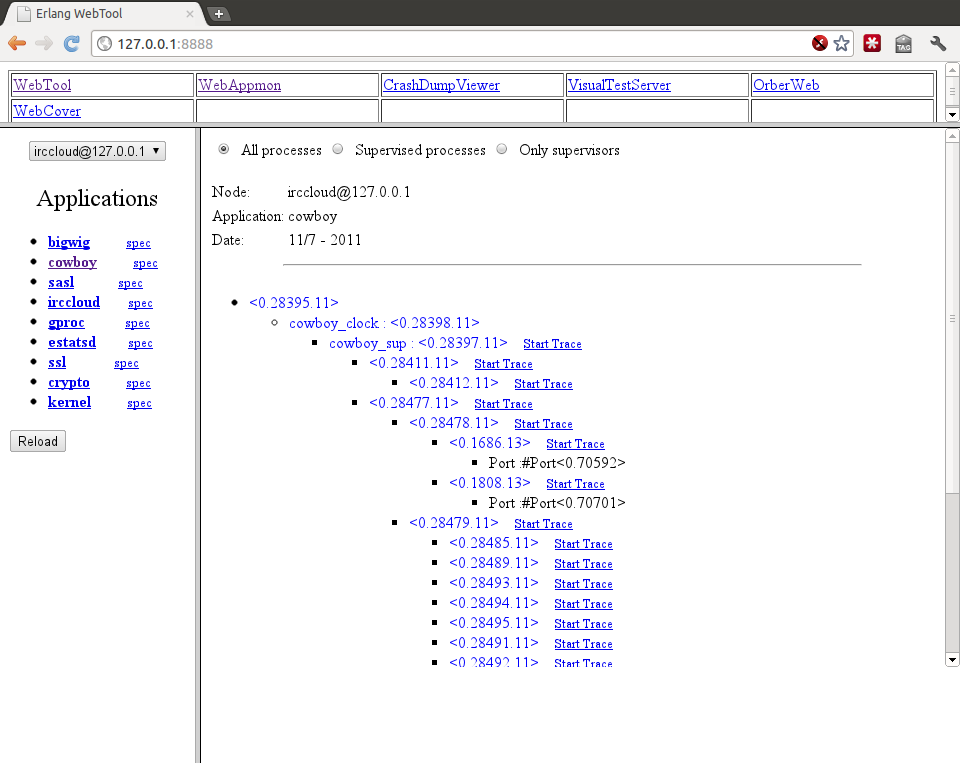Open the ssl application

click(x=57, y=362)
